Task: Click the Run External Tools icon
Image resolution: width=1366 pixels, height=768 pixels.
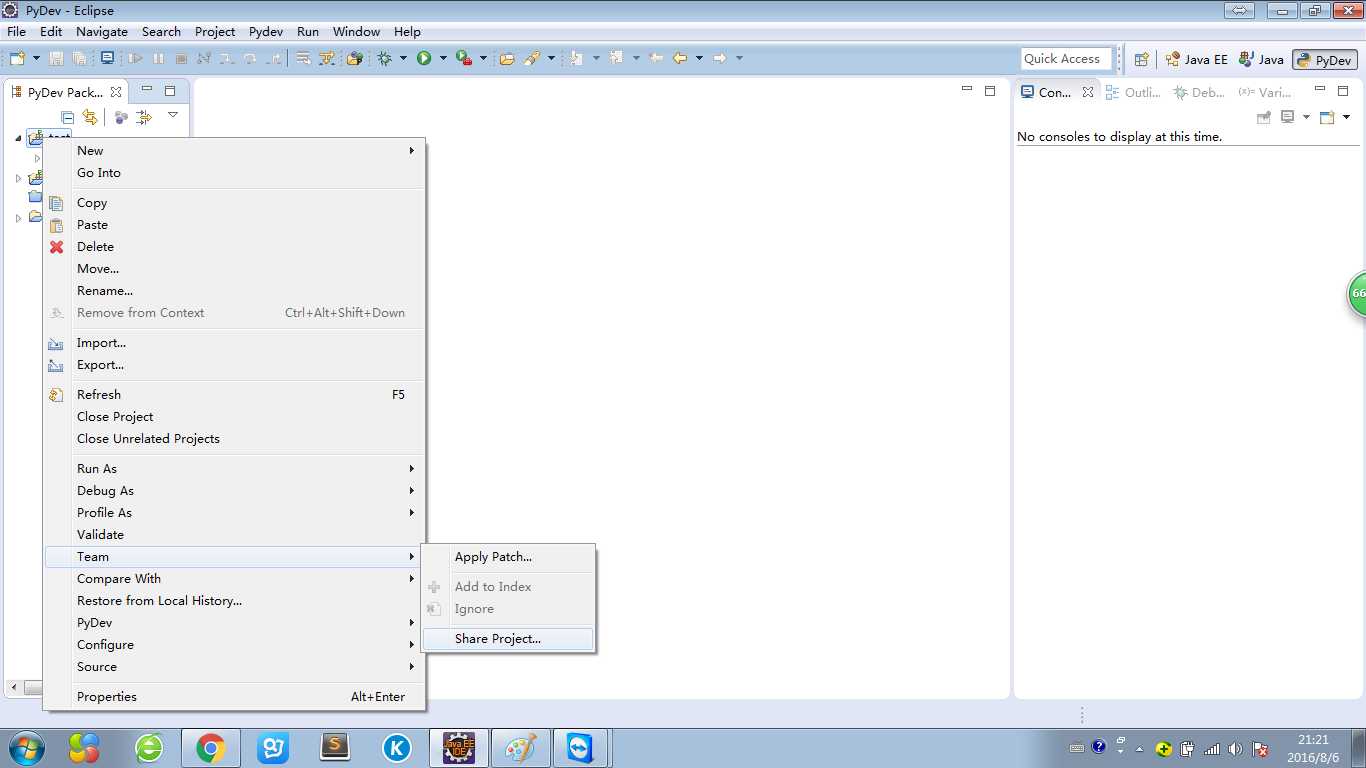Action: click(x=464, y=59)
